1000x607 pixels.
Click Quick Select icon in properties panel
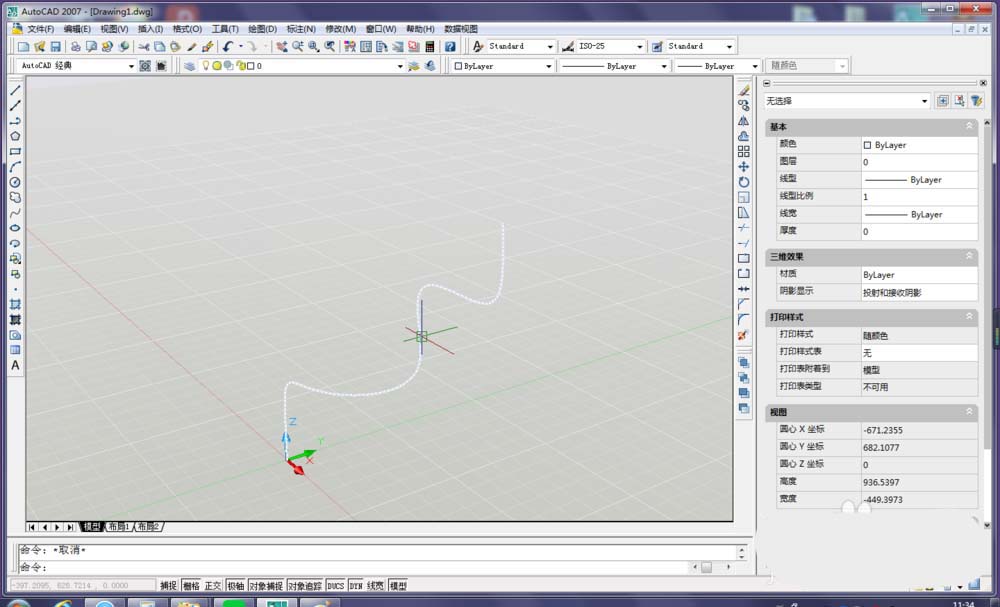(x=976, y=101)
